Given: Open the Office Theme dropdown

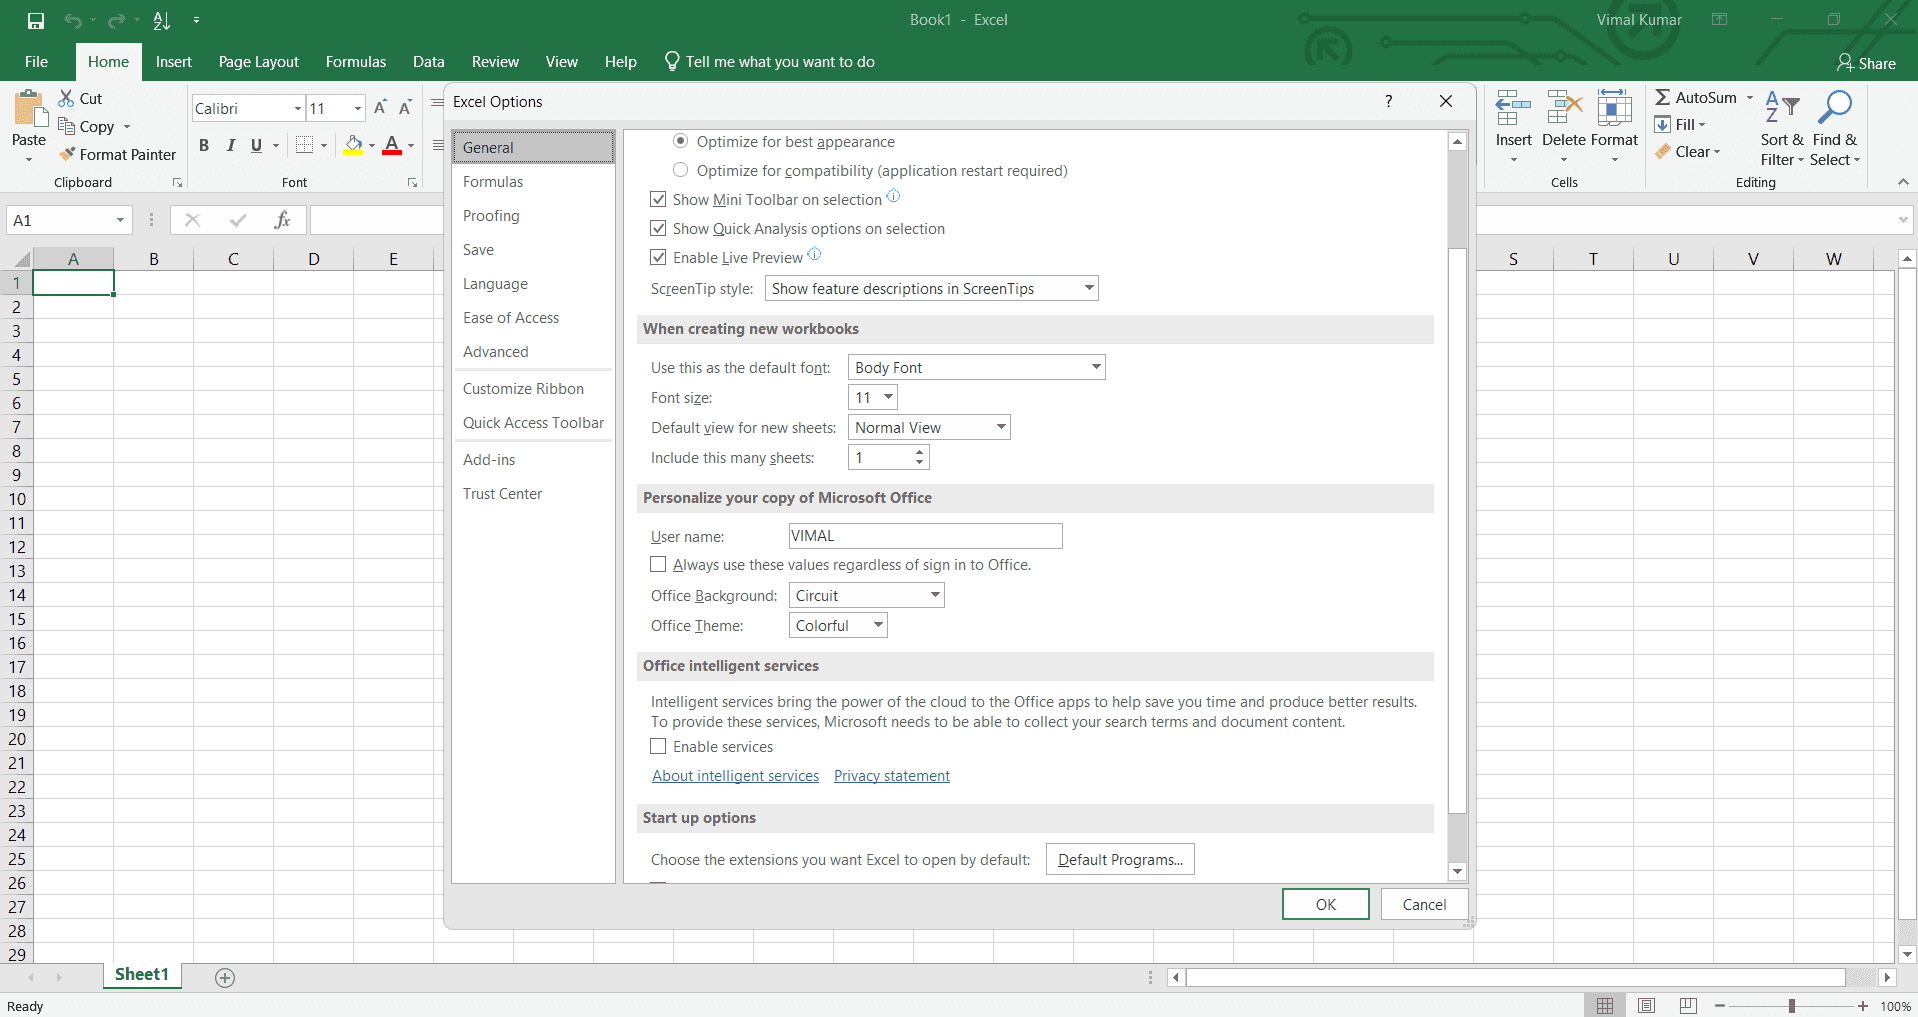Looking at the screenshot, I should tap(837, 625).
